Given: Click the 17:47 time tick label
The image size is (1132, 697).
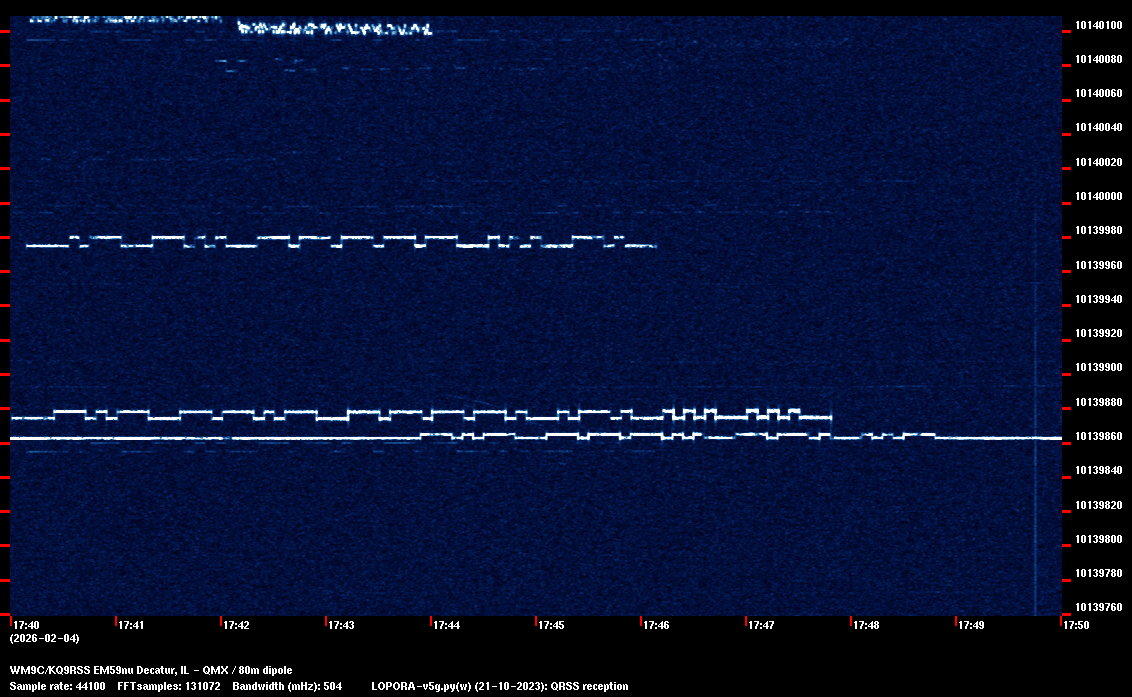Looking at the screenshot, I should (x=761, y=625).
